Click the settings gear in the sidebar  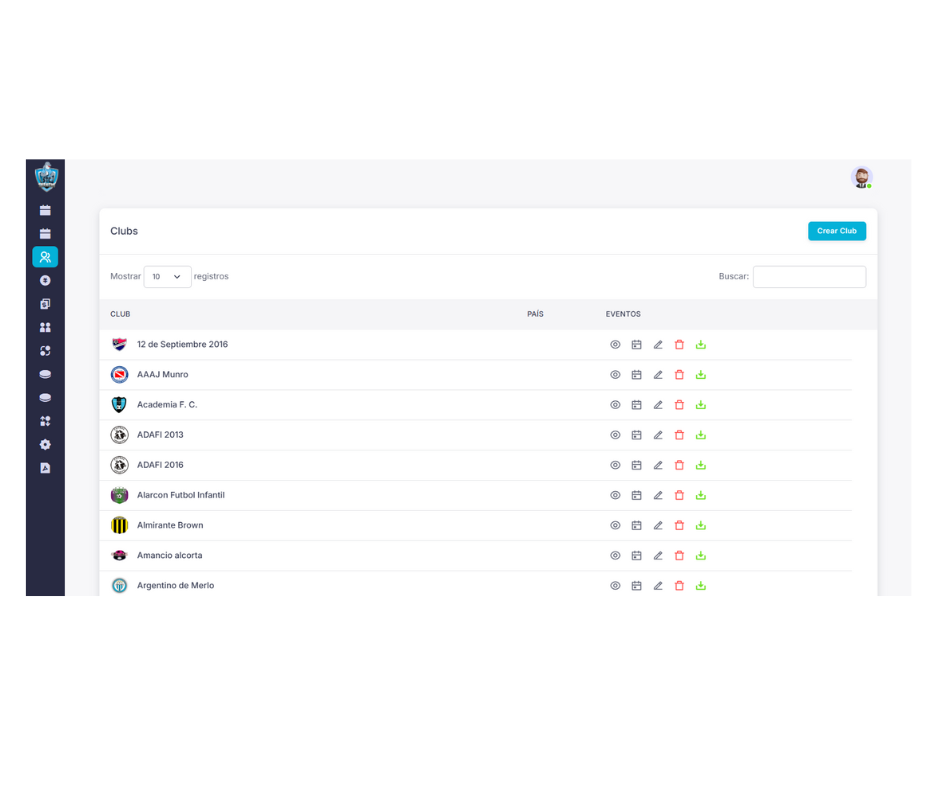pos(45,445)
